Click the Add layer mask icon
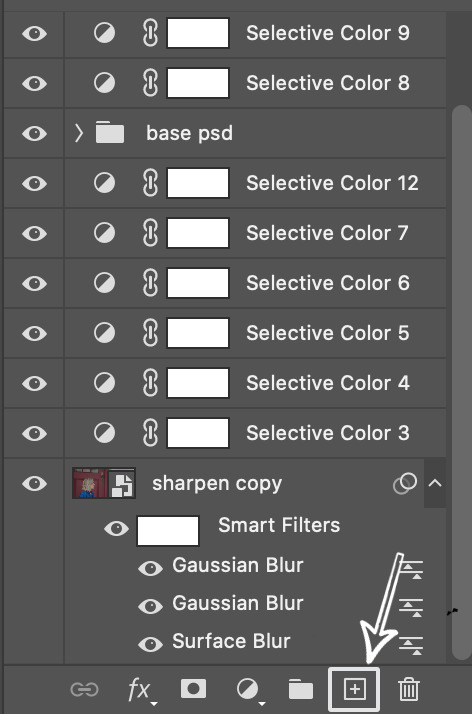The height and width of the screenshot is (714, 472). coord(193,688)
